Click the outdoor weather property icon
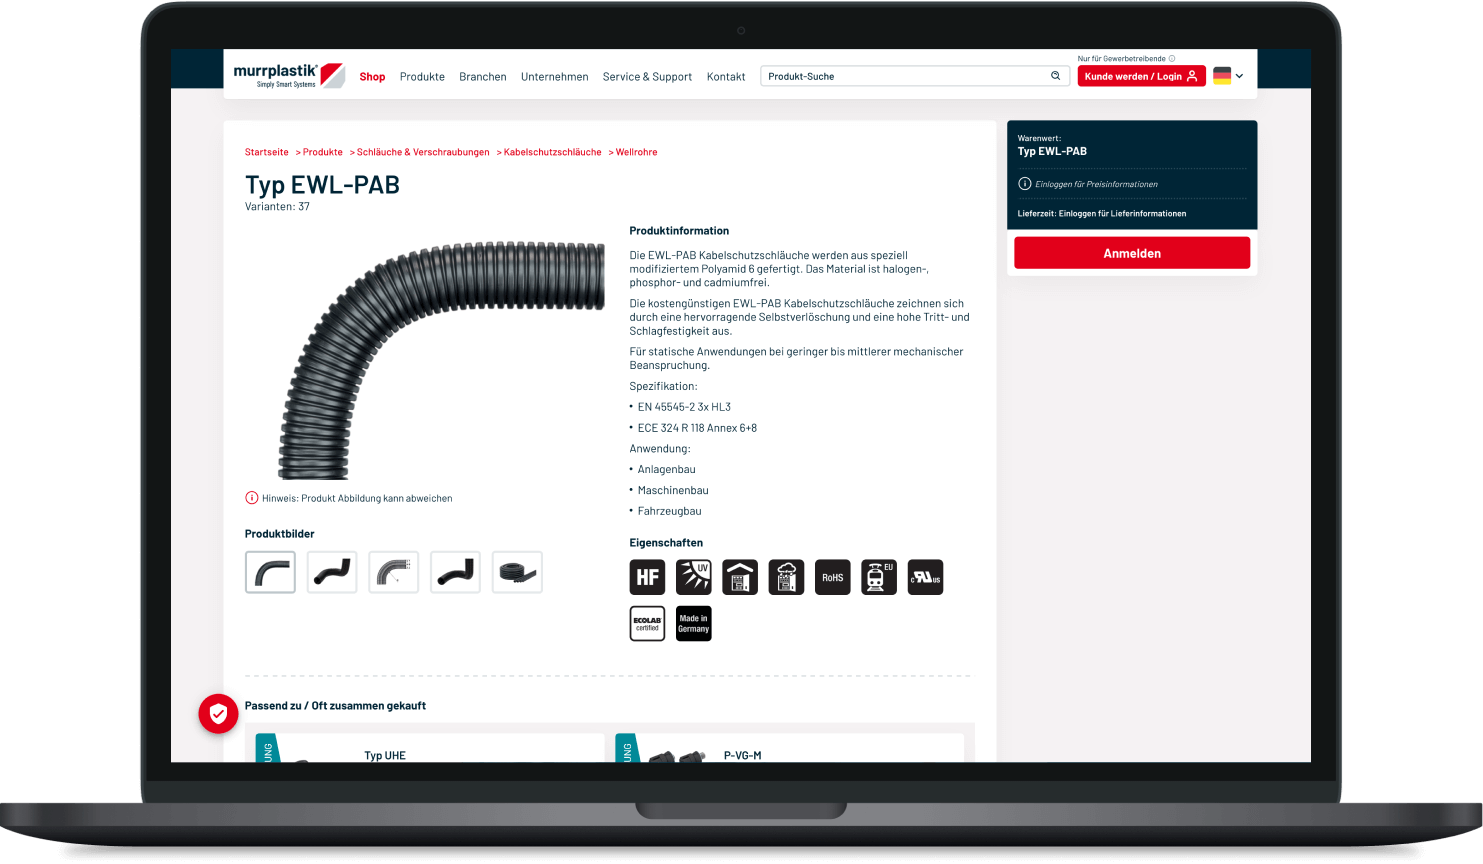1483x864 pixels. 786,577
